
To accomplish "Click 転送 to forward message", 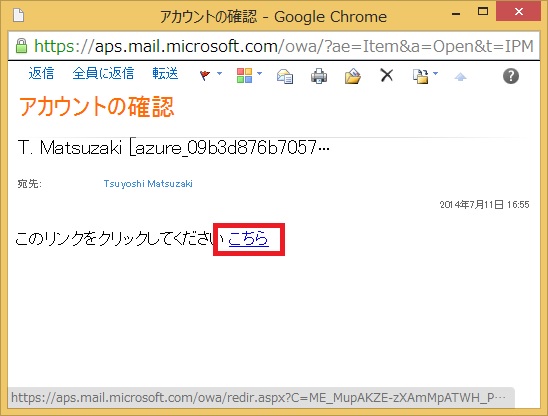I will (165, 73).
